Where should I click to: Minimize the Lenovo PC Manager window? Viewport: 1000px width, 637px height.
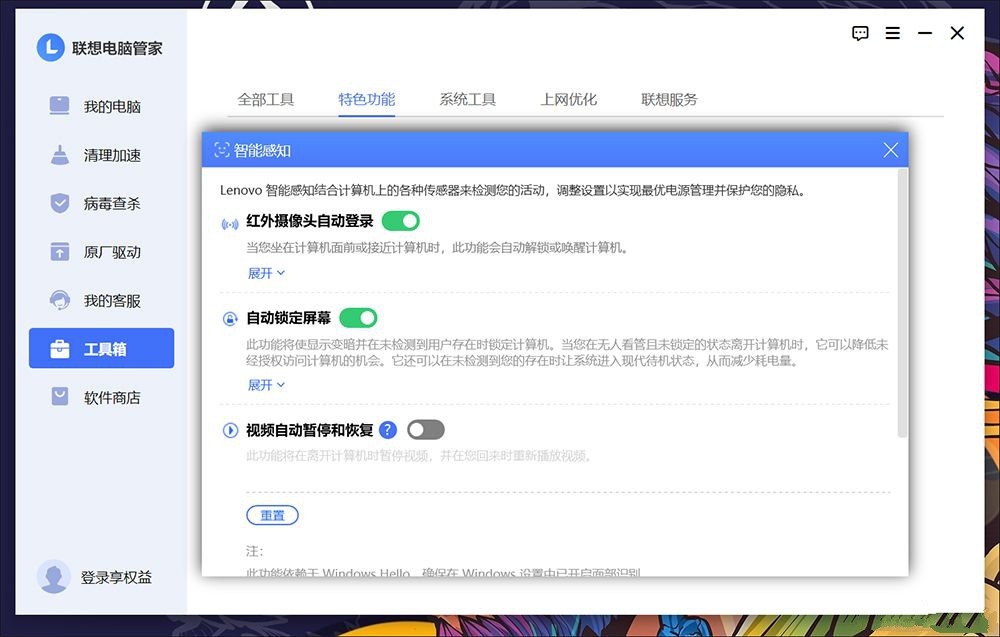click(x=925, y=33)
